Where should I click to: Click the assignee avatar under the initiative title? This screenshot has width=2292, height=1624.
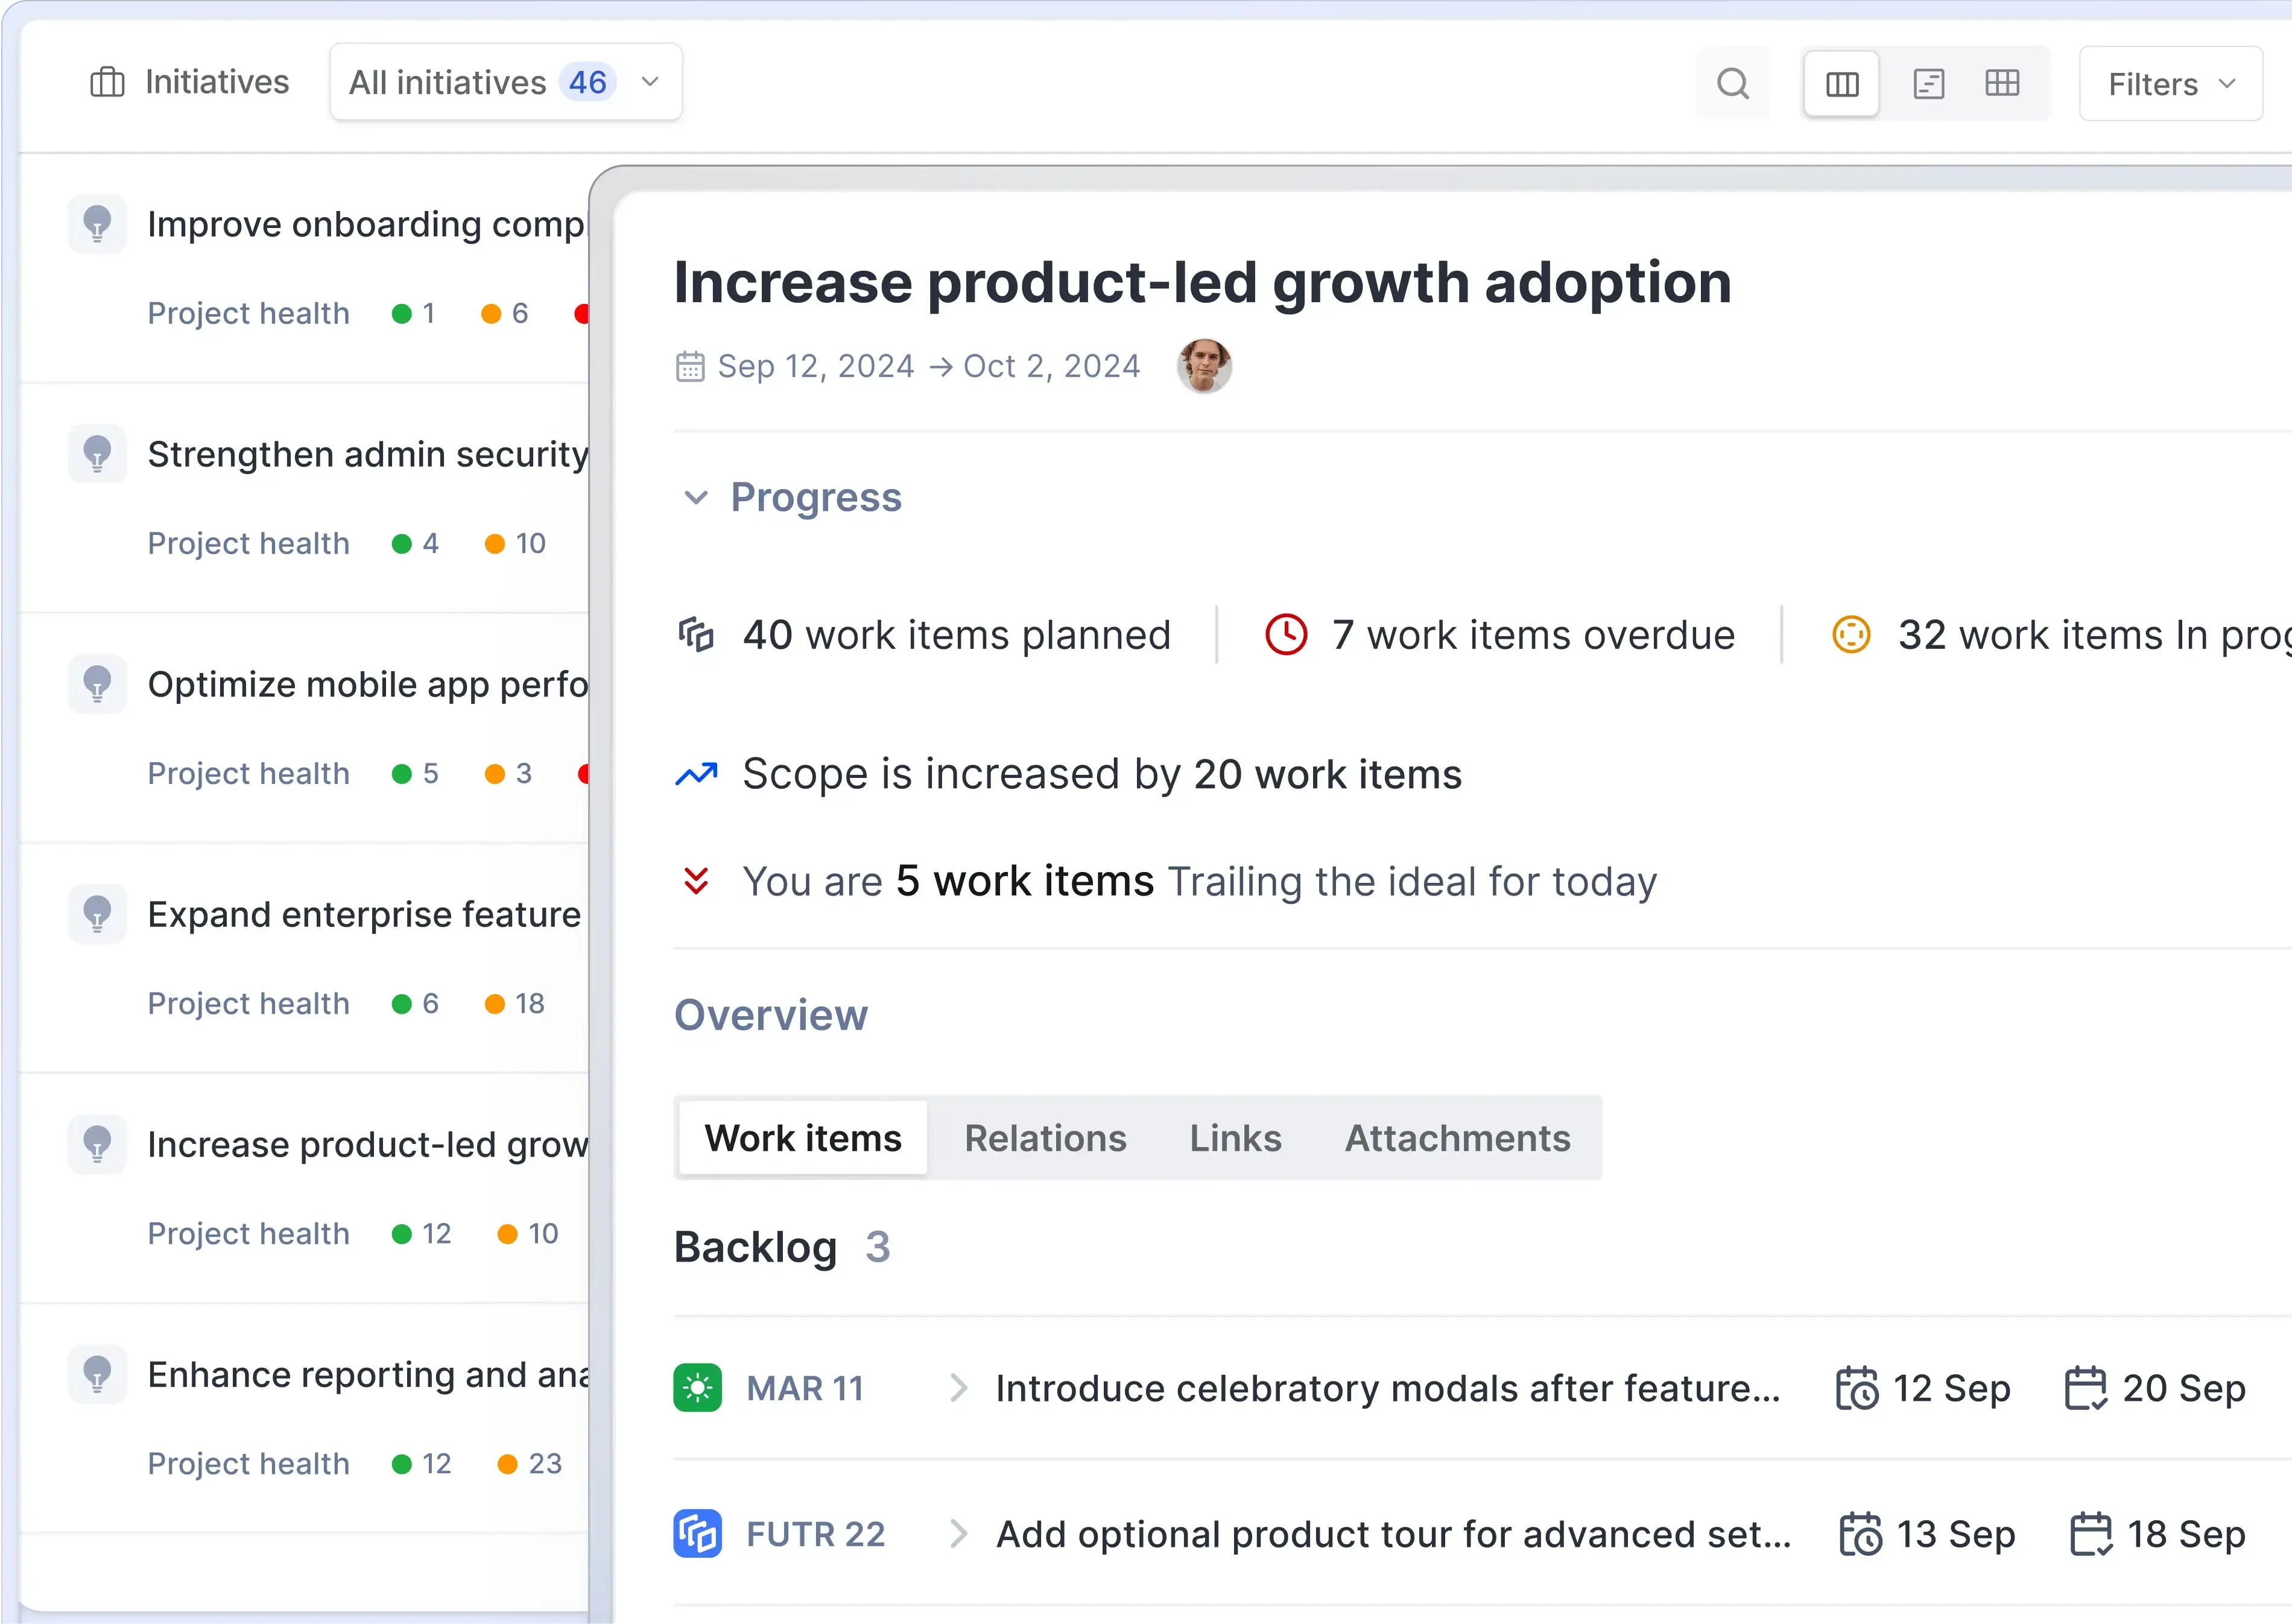1204,366
